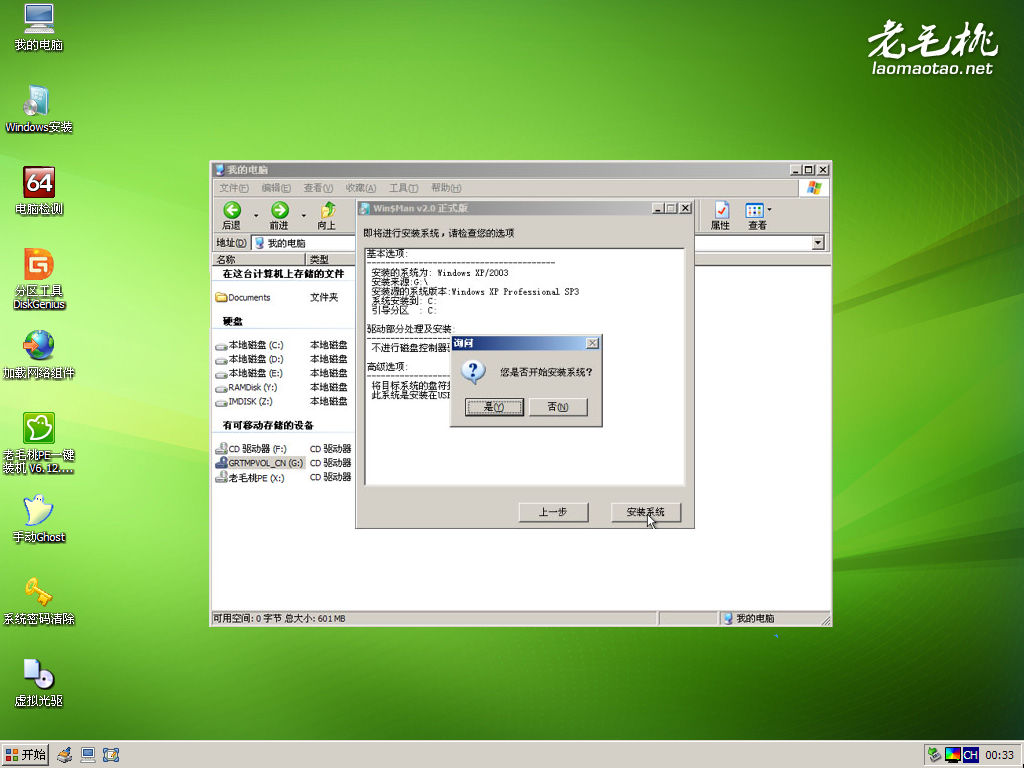The image size is (1024, 768).
Task: Select the RAMDisk (Y:) drive
Action: pyautogui.click(x=246, y=388)
